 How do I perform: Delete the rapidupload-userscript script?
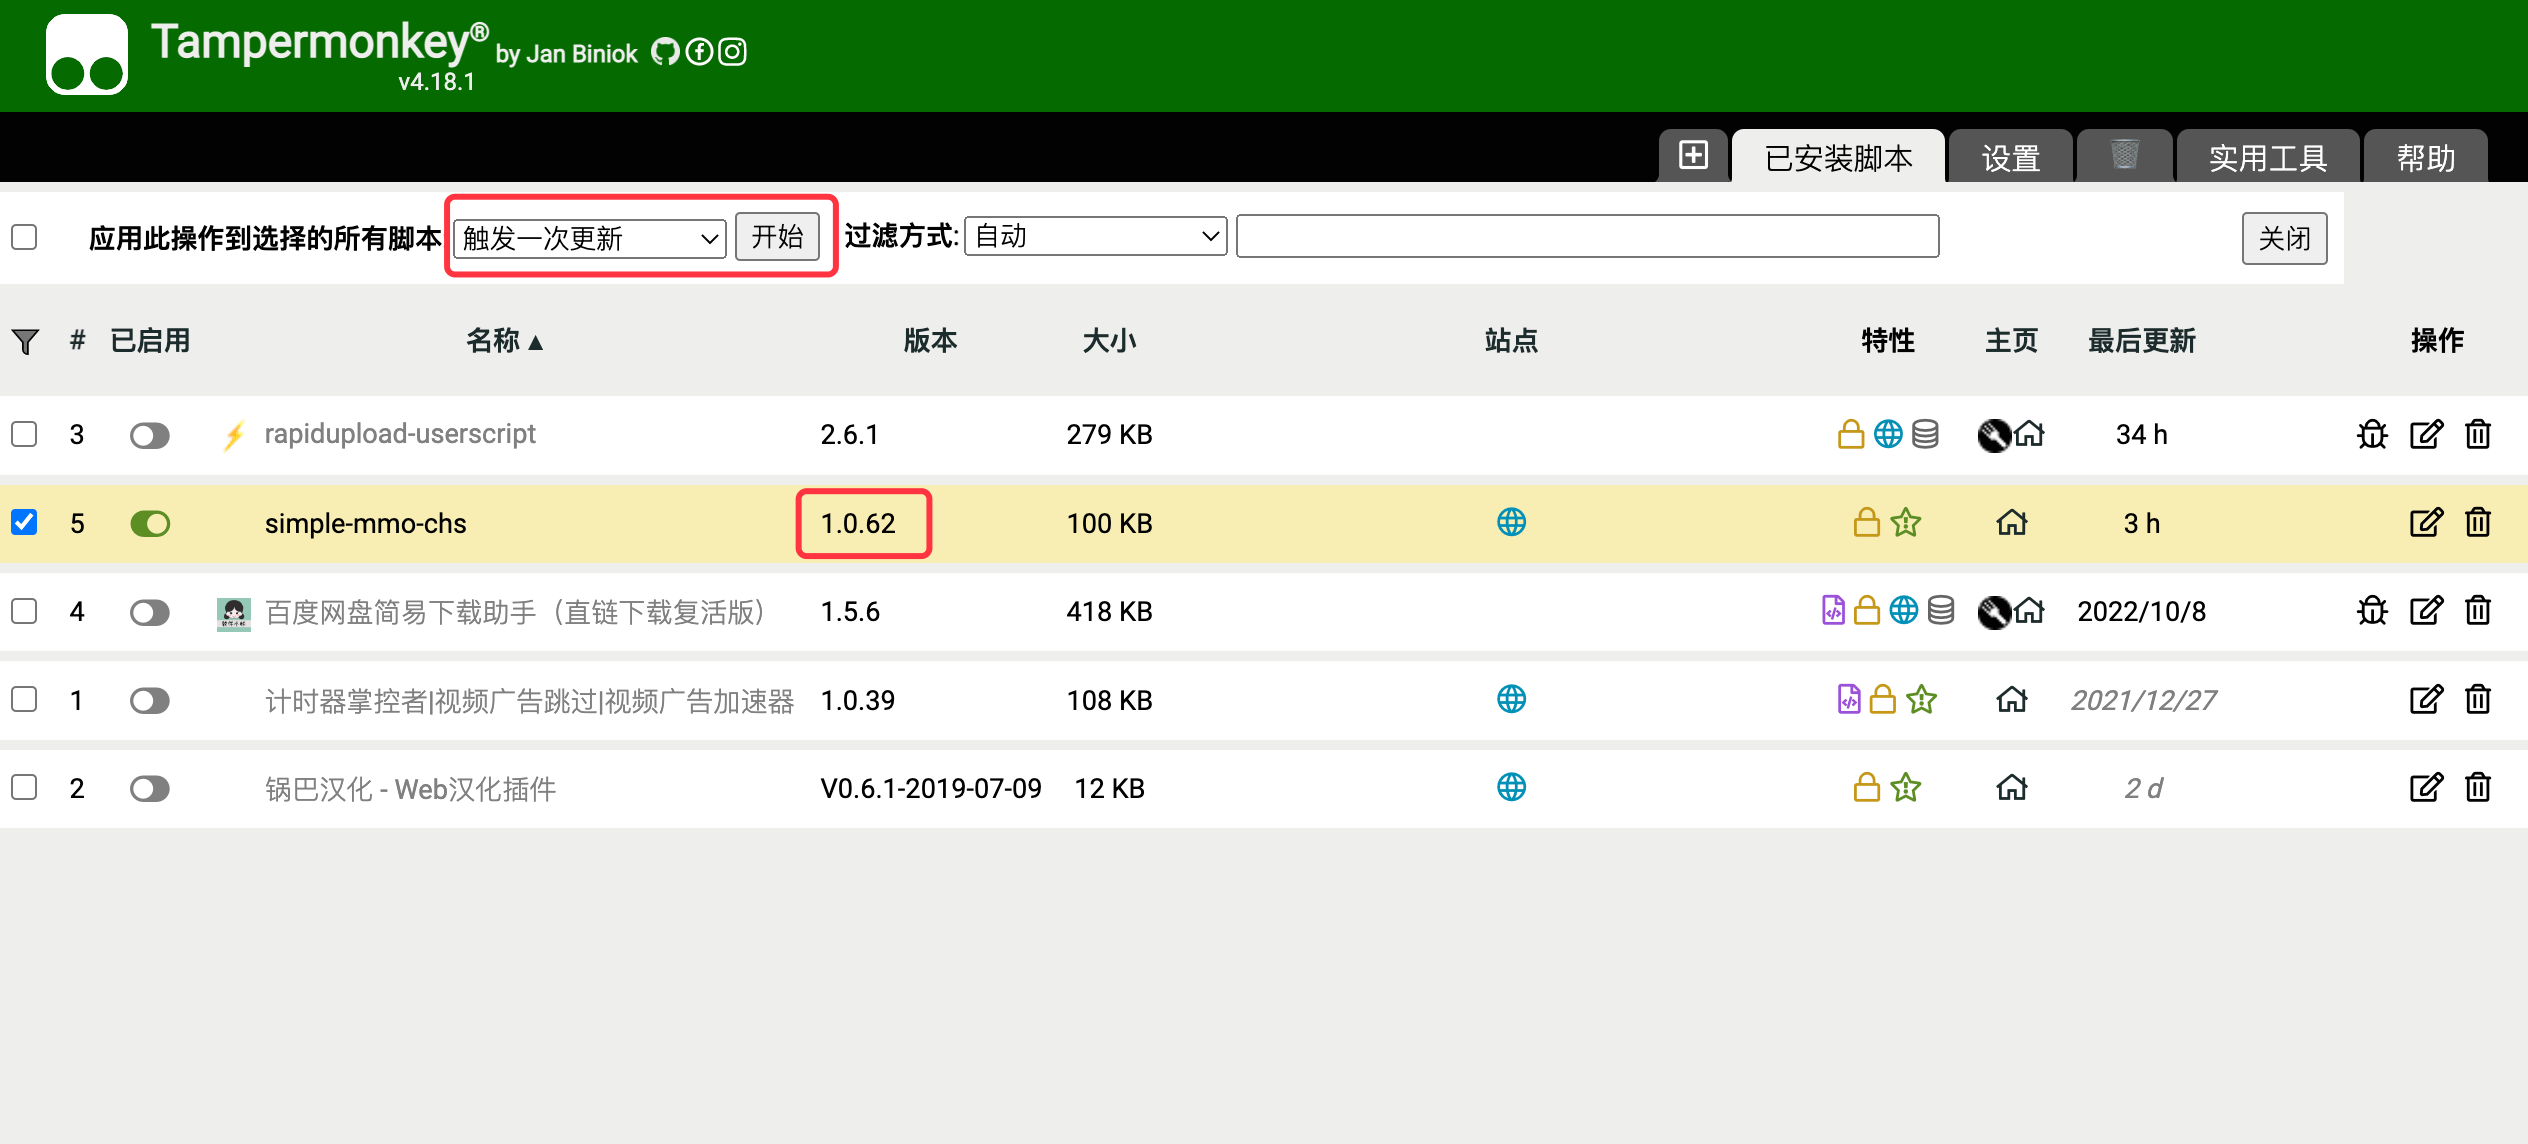pos(2478,434)
